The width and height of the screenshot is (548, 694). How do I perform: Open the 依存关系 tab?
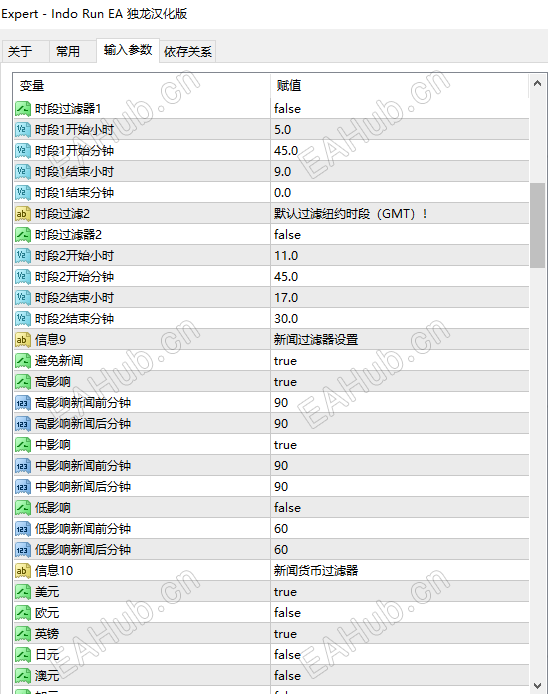click(188, 52)
